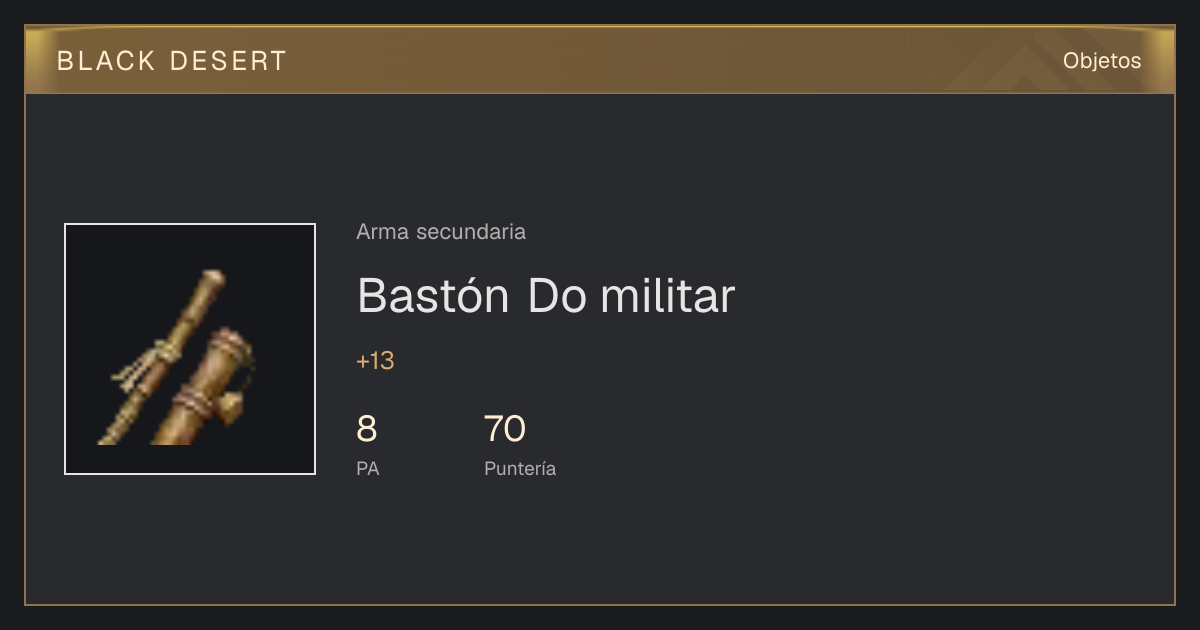Click the golden header banner middle
Image resolution: width=1200 pixels, height=630 pixels.
point(600,60)
